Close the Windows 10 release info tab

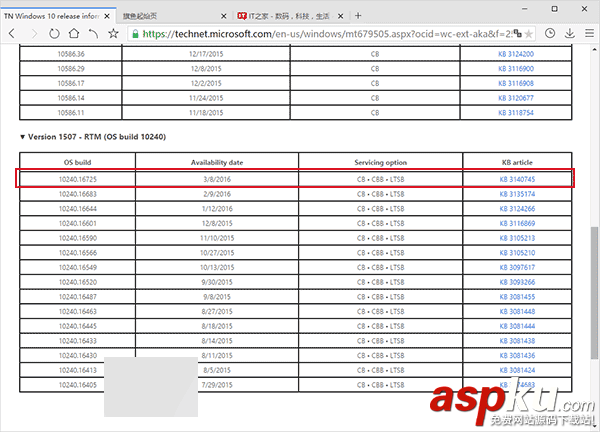pyautogui.click(x=107, y=16)
